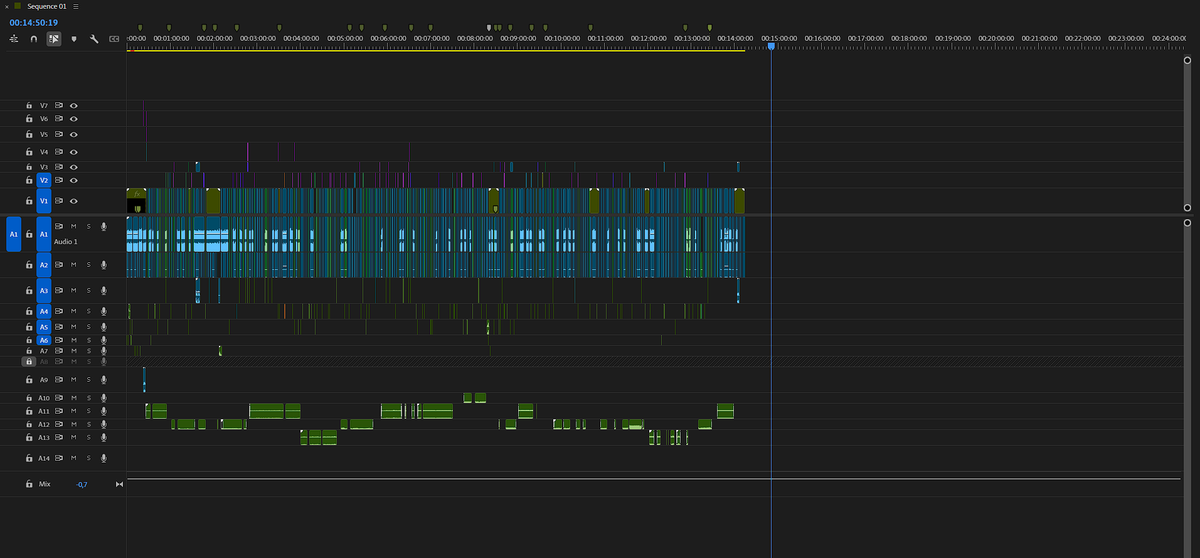Lock track V6 with padlock icon
This screenshot has width=1200, height=558.
[x=29, y=119]
